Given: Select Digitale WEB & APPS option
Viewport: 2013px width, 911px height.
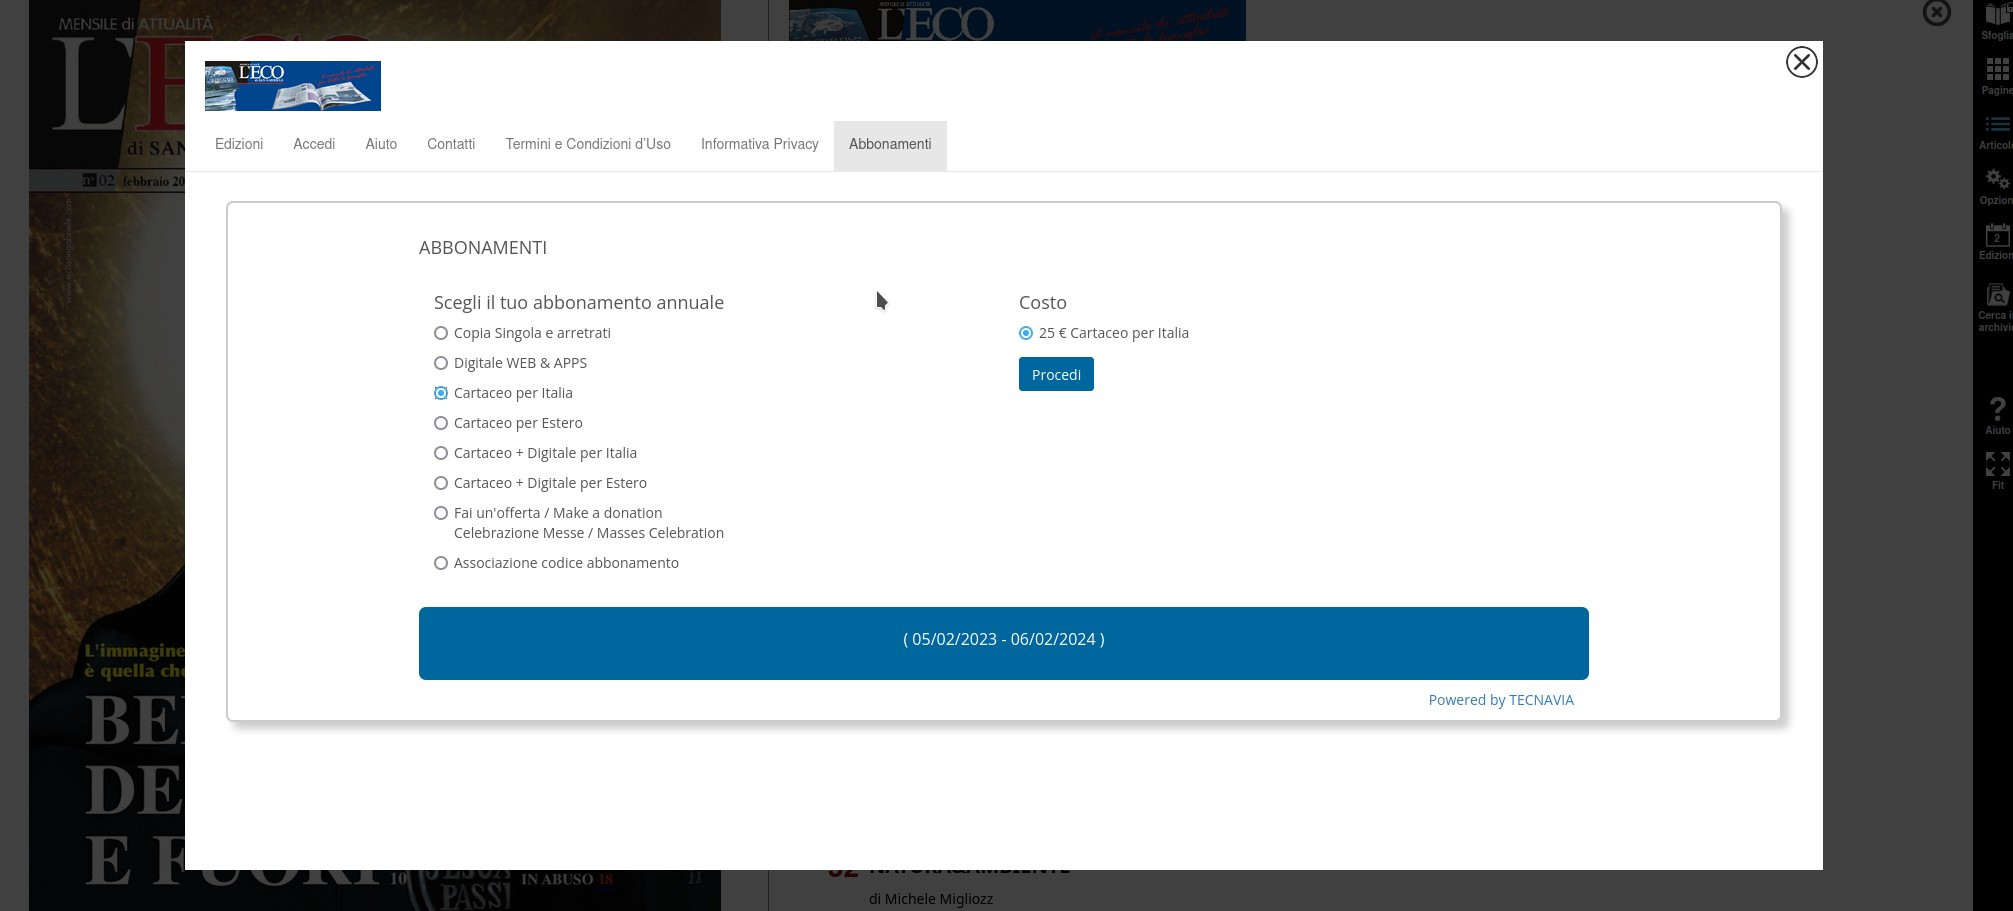Looking at the screenshot, I should (x=441, y=363).
